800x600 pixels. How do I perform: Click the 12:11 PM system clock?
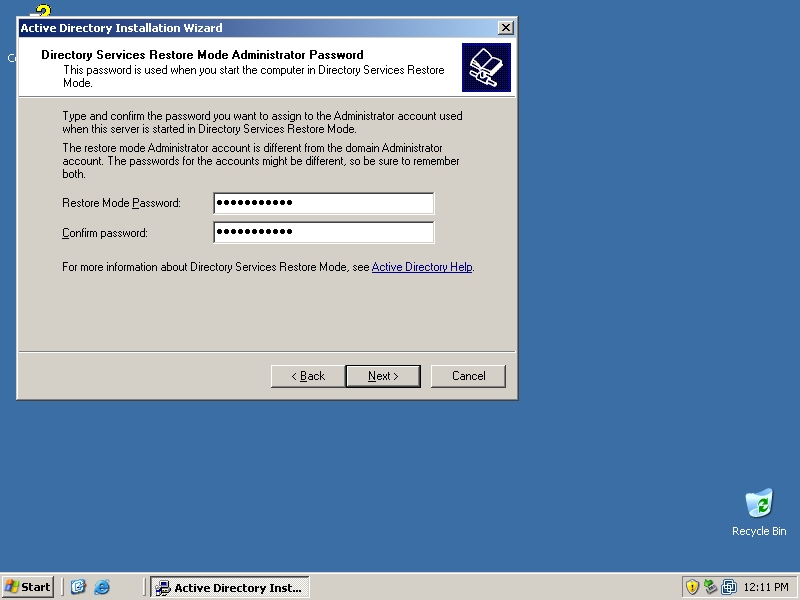(x=766, y=587)
